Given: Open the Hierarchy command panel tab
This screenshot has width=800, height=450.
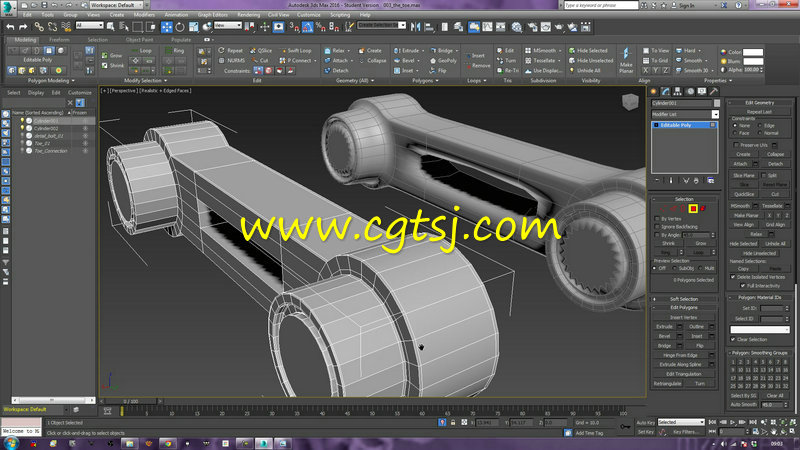Looking at the screenshot, I should coord(678,91).
